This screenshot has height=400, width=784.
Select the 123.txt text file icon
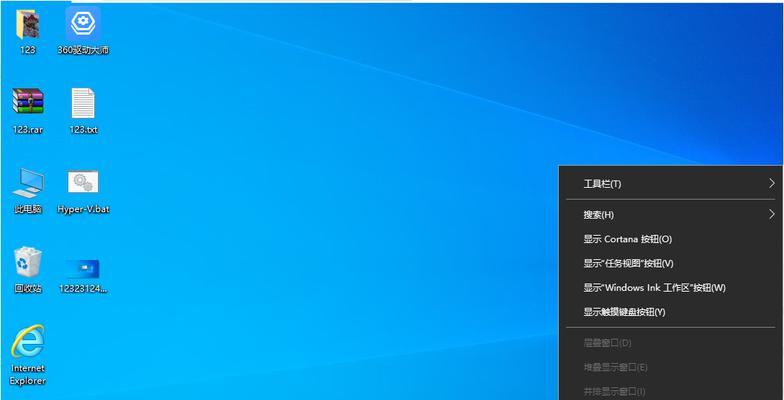[83, 102]
